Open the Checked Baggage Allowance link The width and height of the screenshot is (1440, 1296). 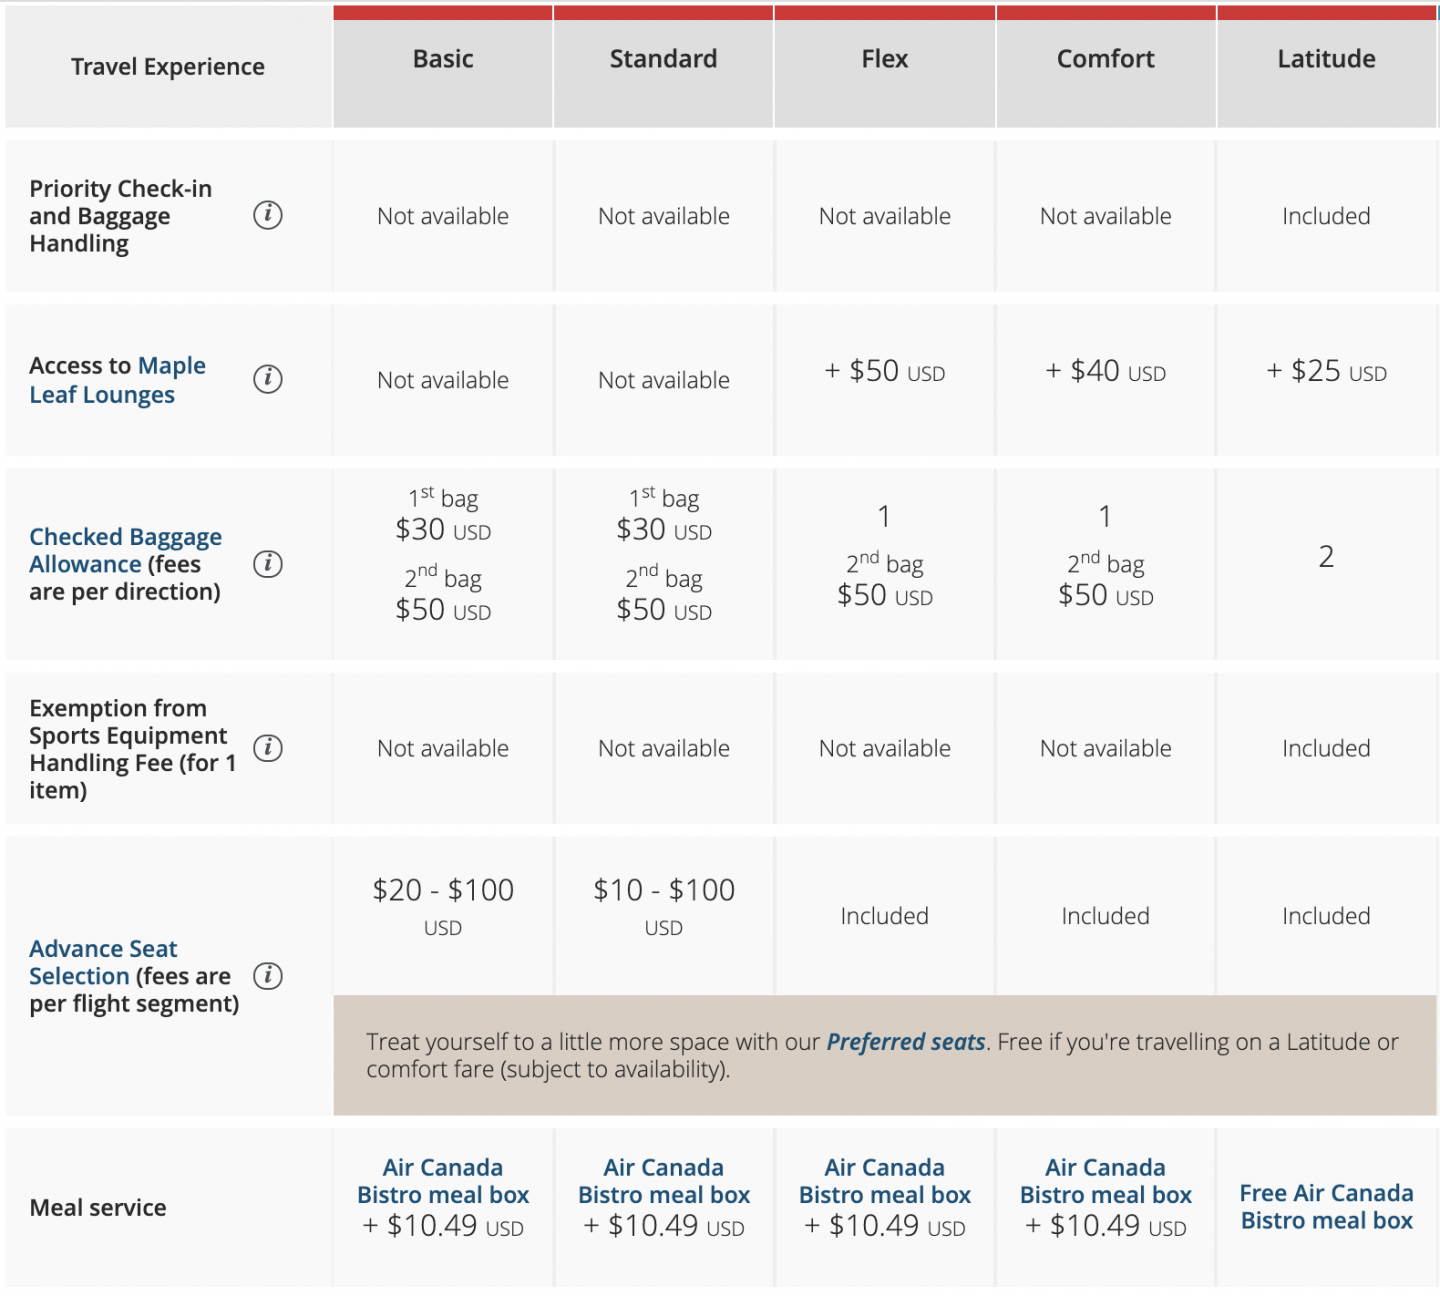point(125,550)
